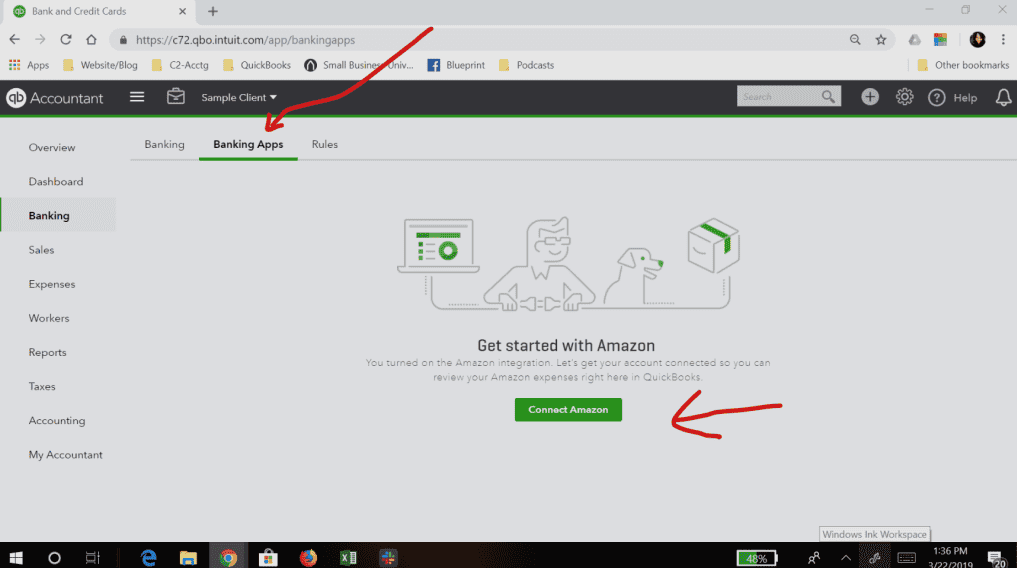Open Taxes in the sidebar
The height and width of the screenshot is (568, 1017).
click(42, 386)
